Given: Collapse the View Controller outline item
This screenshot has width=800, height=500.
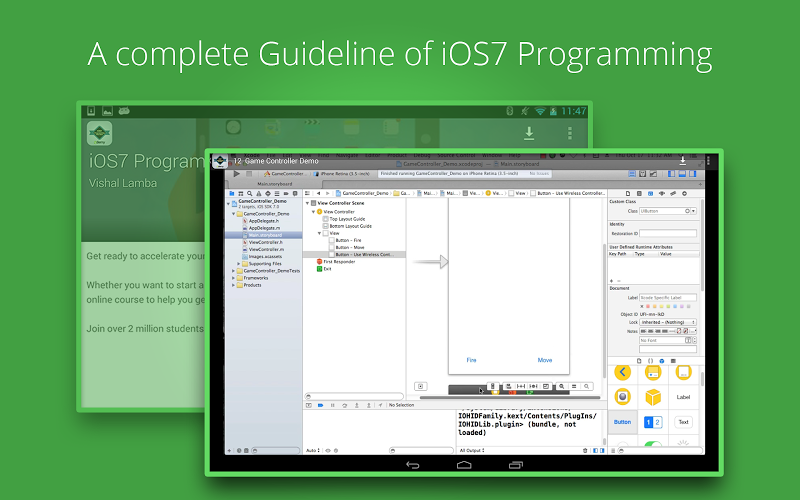Looking at the screenshot, I should pyautogui.click(x=313, y=212).
